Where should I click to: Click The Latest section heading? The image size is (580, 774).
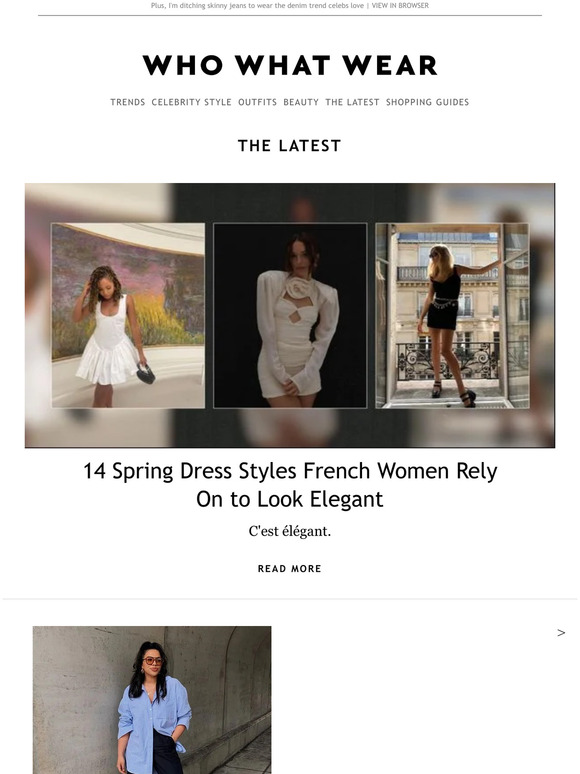290,146
